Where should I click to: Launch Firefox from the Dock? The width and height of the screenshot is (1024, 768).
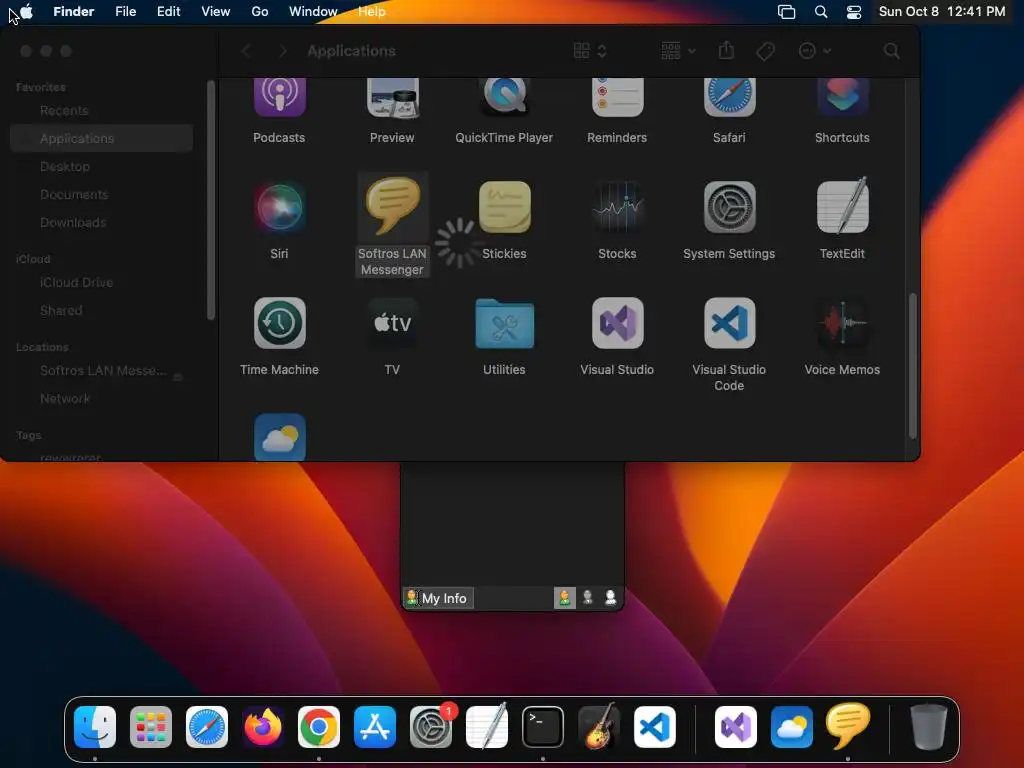263,727
